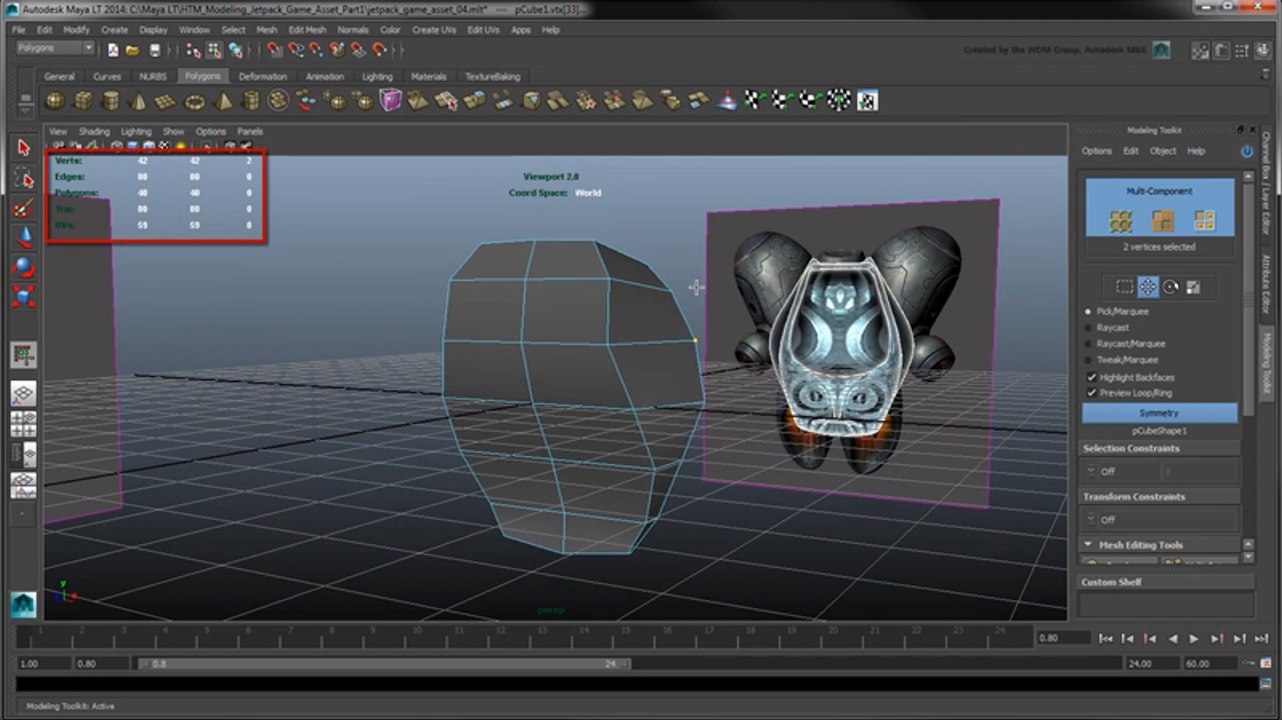Create a polygon cube from the shelf
The height and width of the screenshot is (720, 1282).
point(84,101)
